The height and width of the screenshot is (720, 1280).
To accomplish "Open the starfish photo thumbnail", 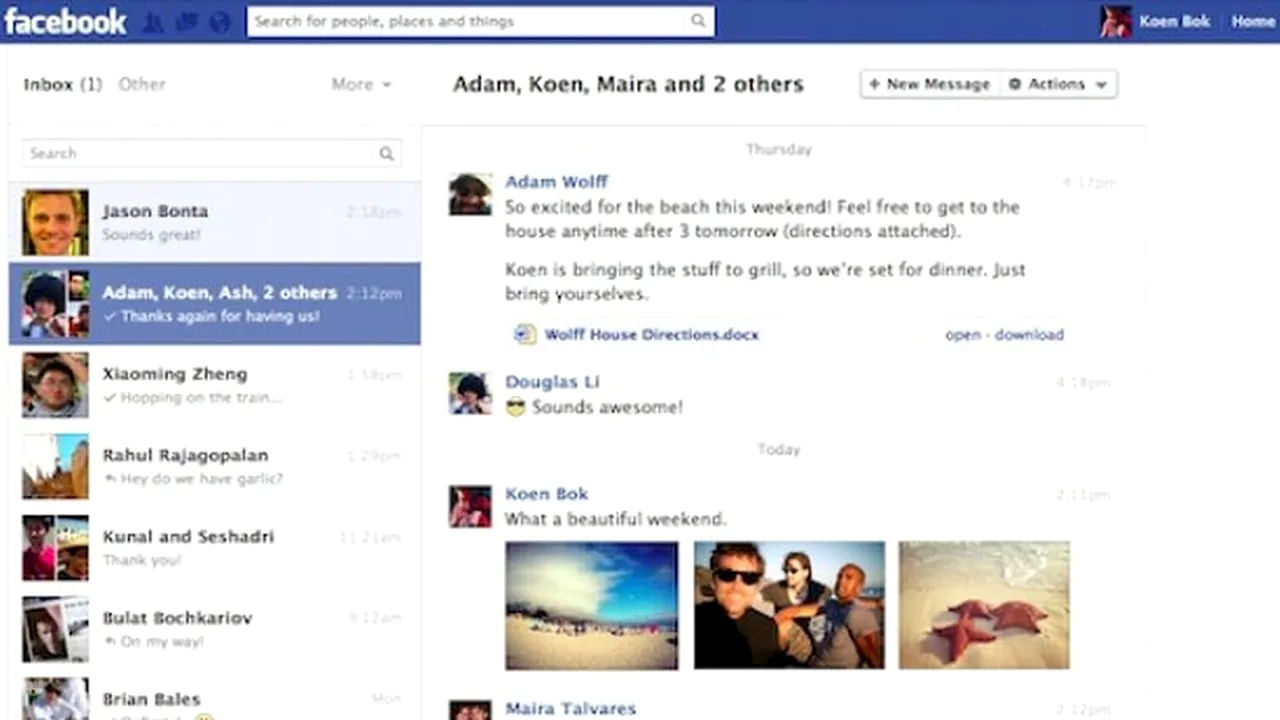I will (x=983, y=605).
